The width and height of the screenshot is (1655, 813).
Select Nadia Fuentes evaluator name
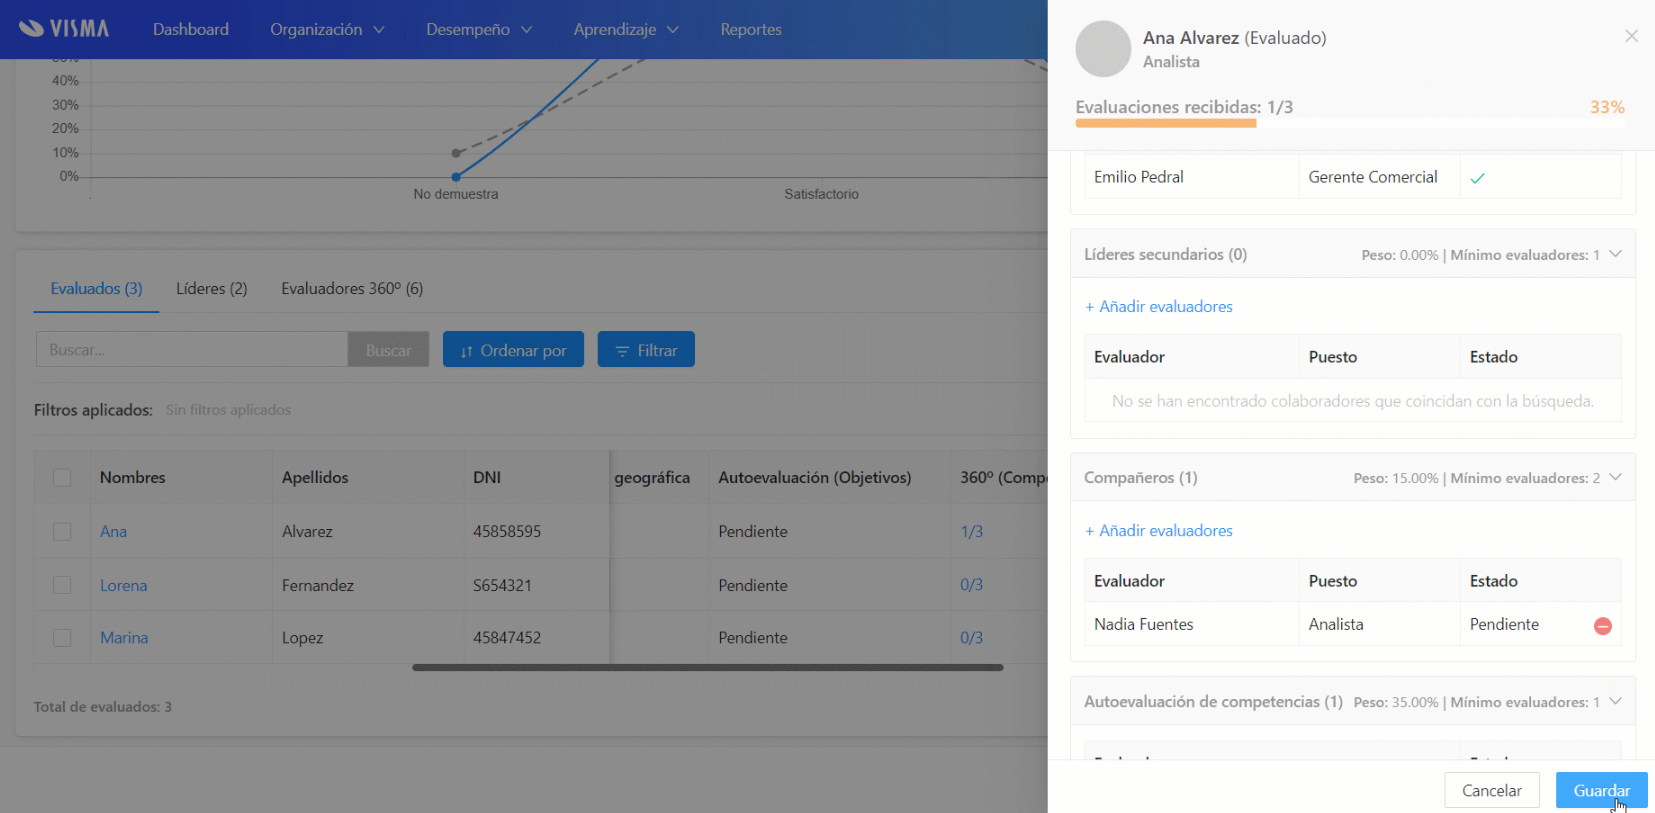(1144, 625)
